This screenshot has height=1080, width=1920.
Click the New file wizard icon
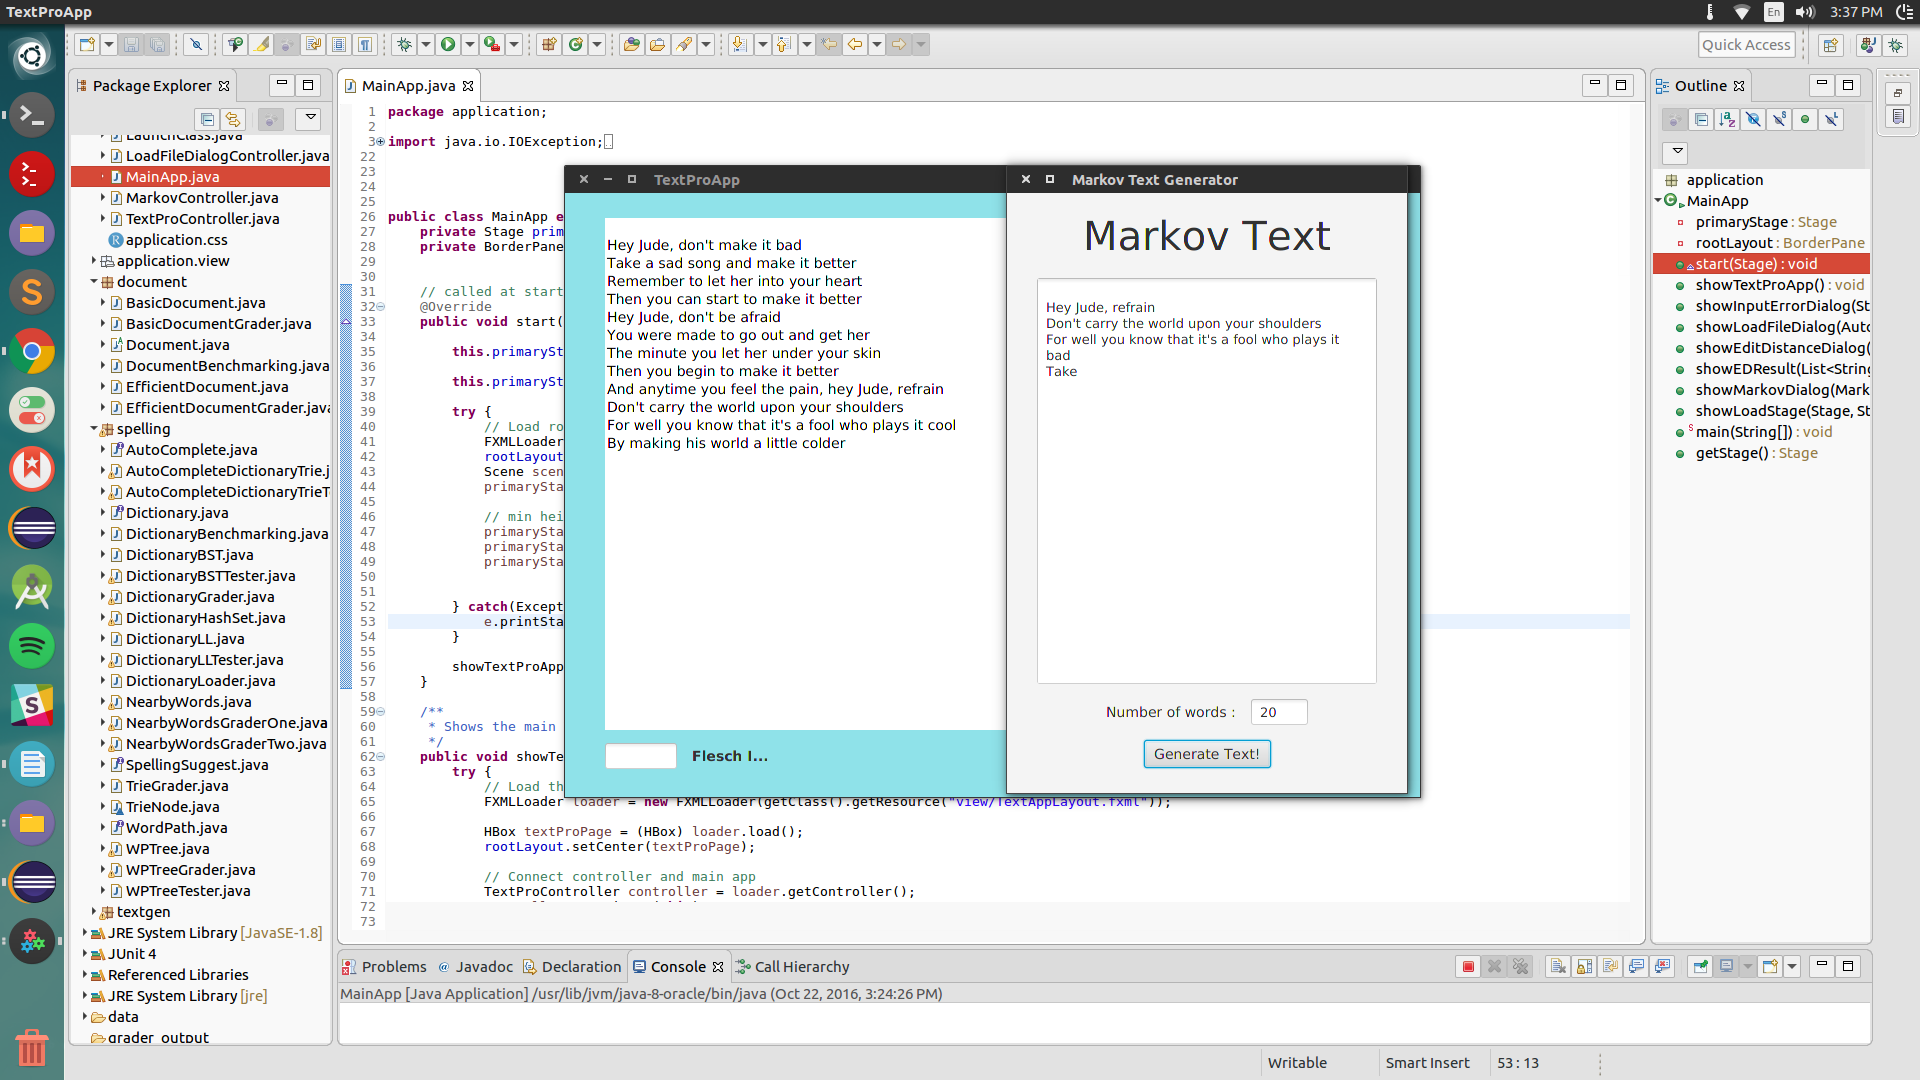coord(88,44)
